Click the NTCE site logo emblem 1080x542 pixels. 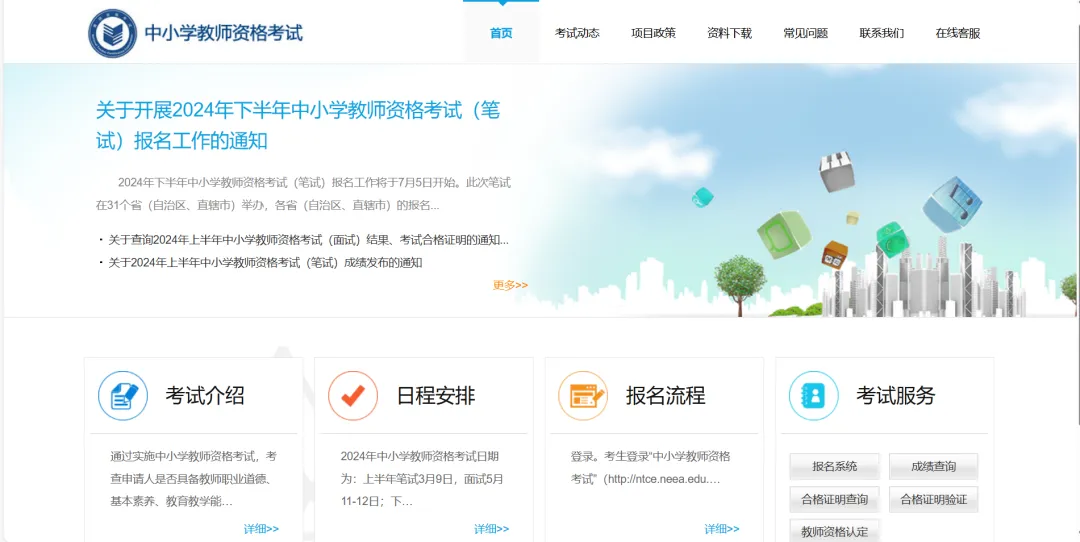pos(113,33)
